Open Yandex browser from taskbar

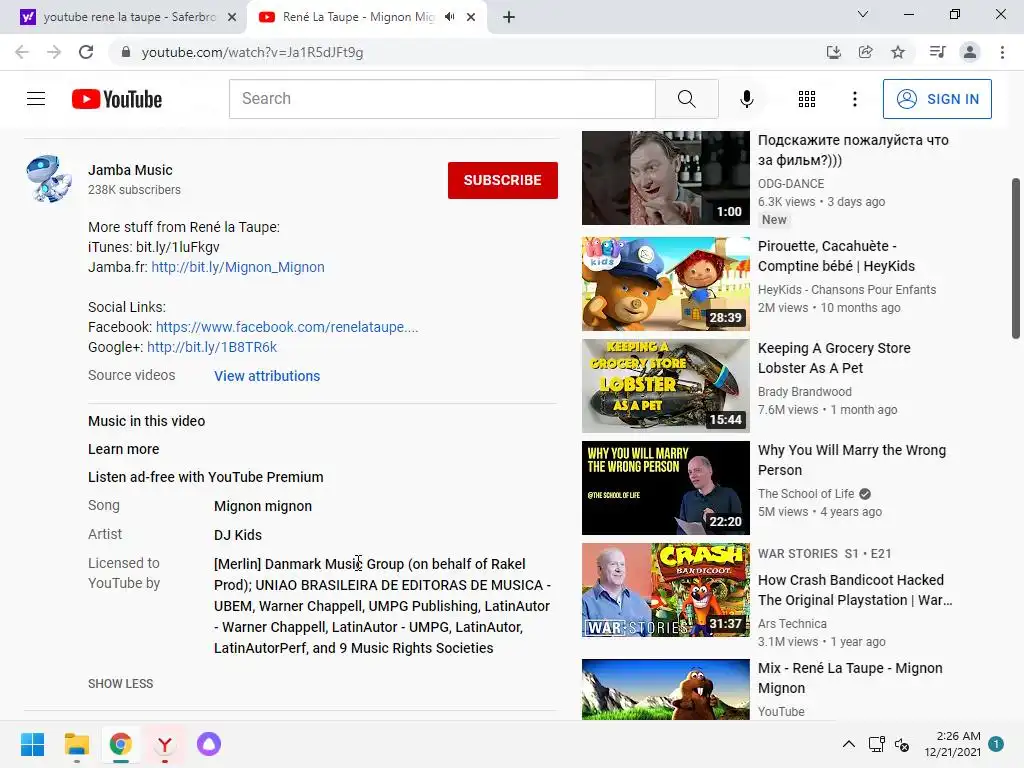165,744
